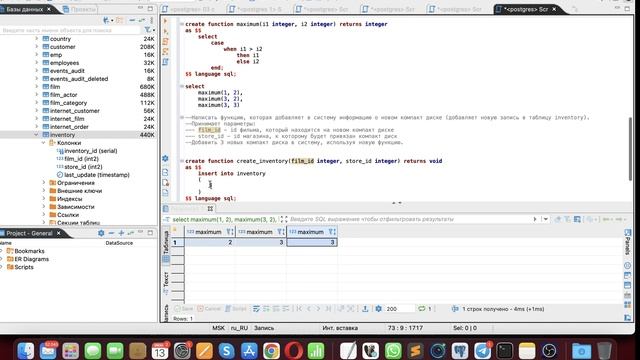The width and height of the screenshot is (640, 360).
Task: Toggle the Запись record mode
Action: pyautogui.click(x=166, y=313)
